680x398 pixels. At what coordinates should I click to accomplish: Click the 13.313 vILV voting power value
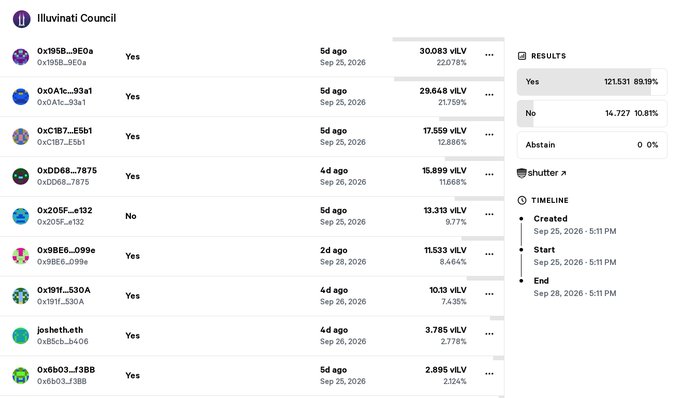[445, 211]
